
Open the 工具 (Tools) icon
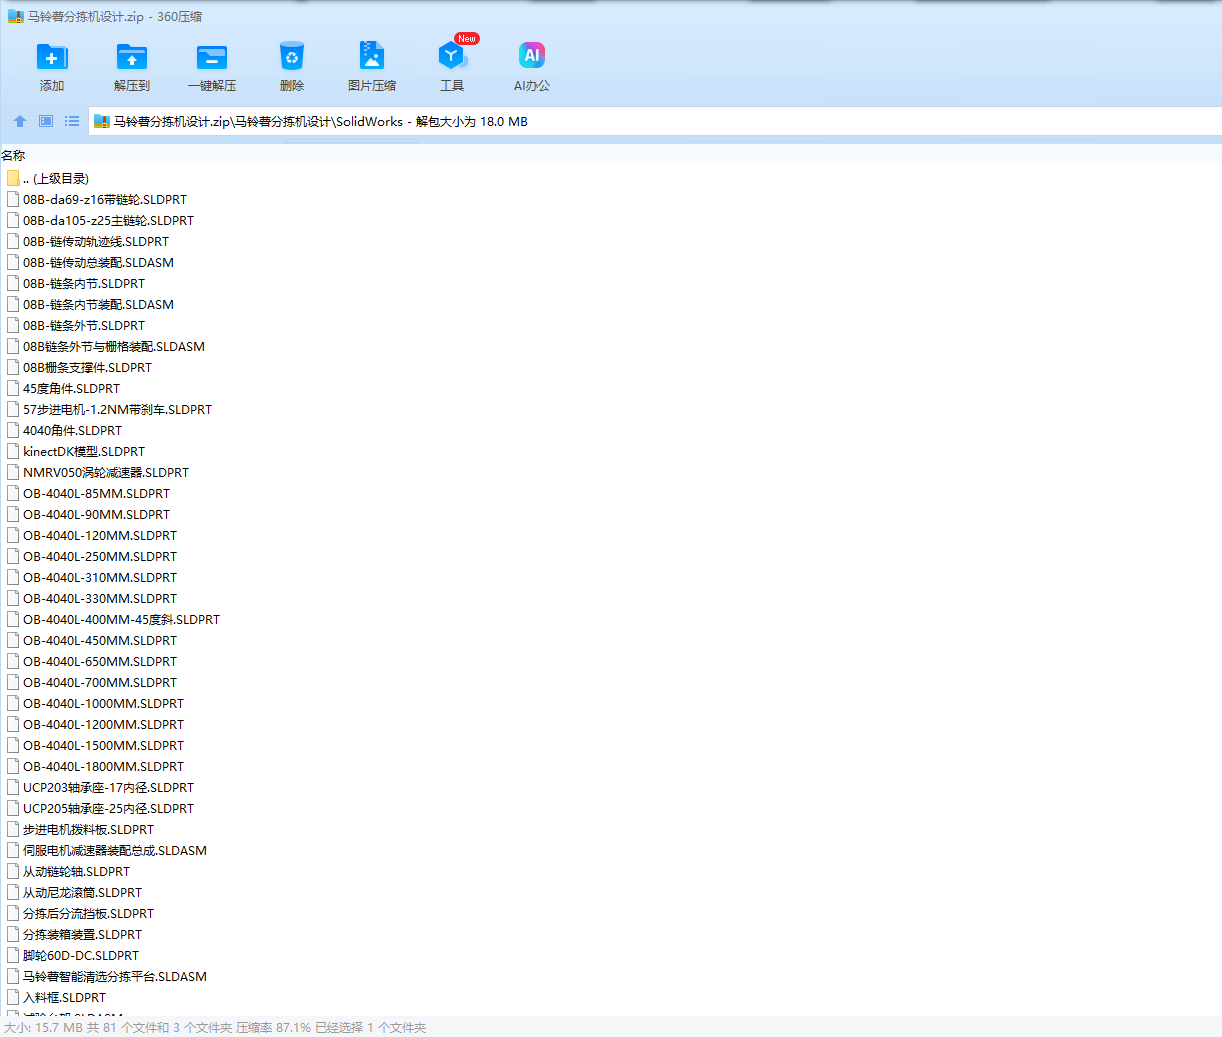click(x=452, y=55)
